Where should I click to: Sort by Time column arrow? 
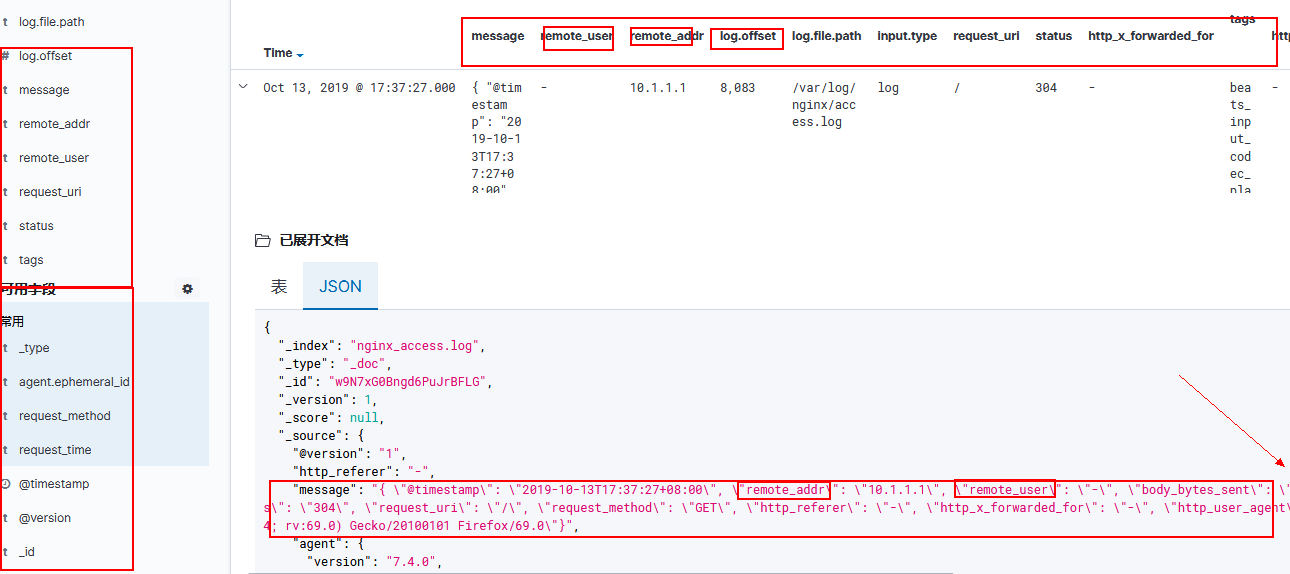[x=300, y=54]
